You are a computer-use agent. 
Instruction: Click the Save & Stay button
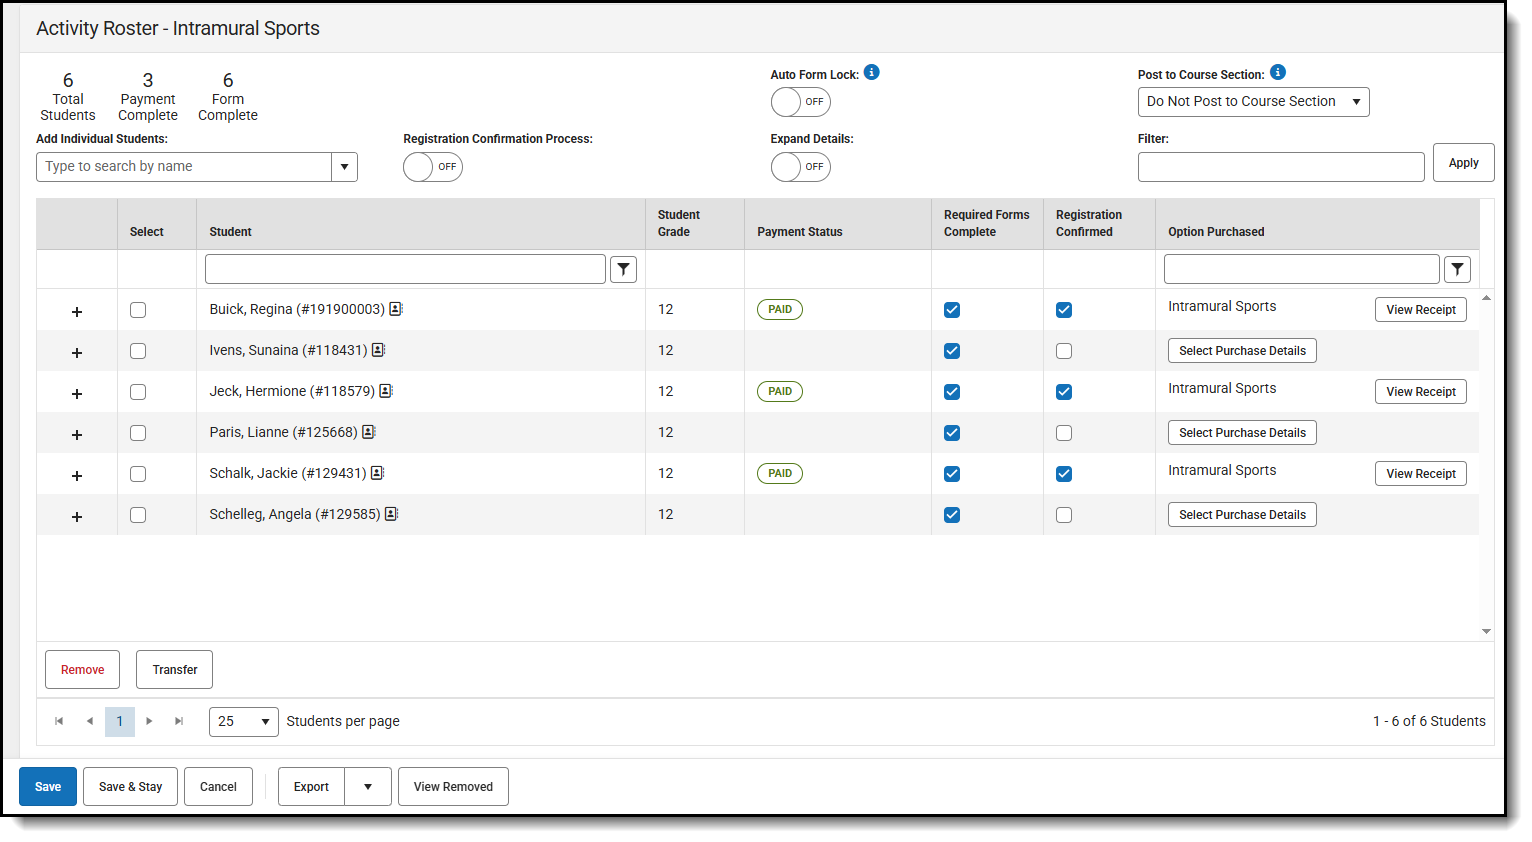130,787
